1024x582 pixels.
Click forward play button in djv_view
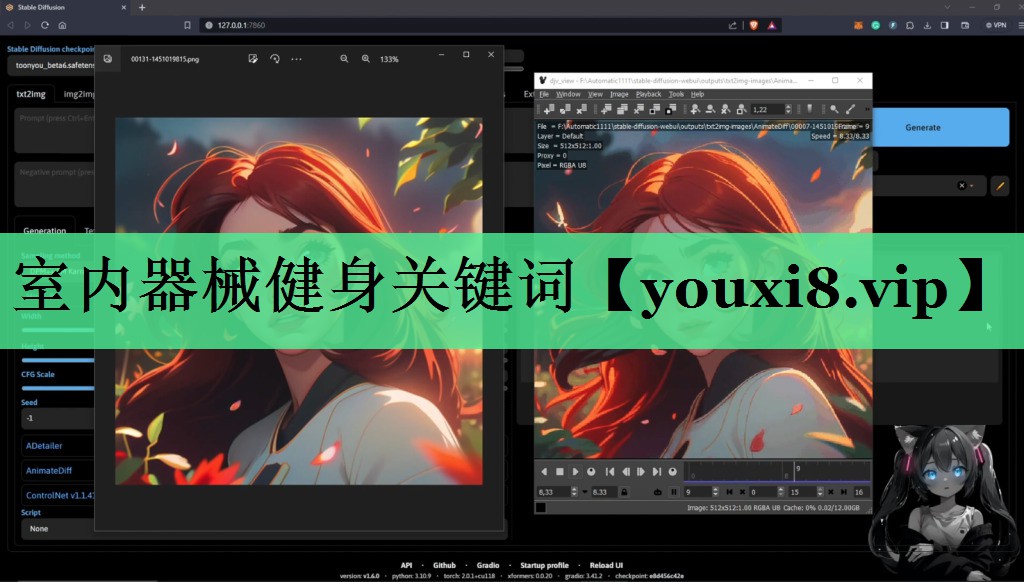click(x=575, y=472)
